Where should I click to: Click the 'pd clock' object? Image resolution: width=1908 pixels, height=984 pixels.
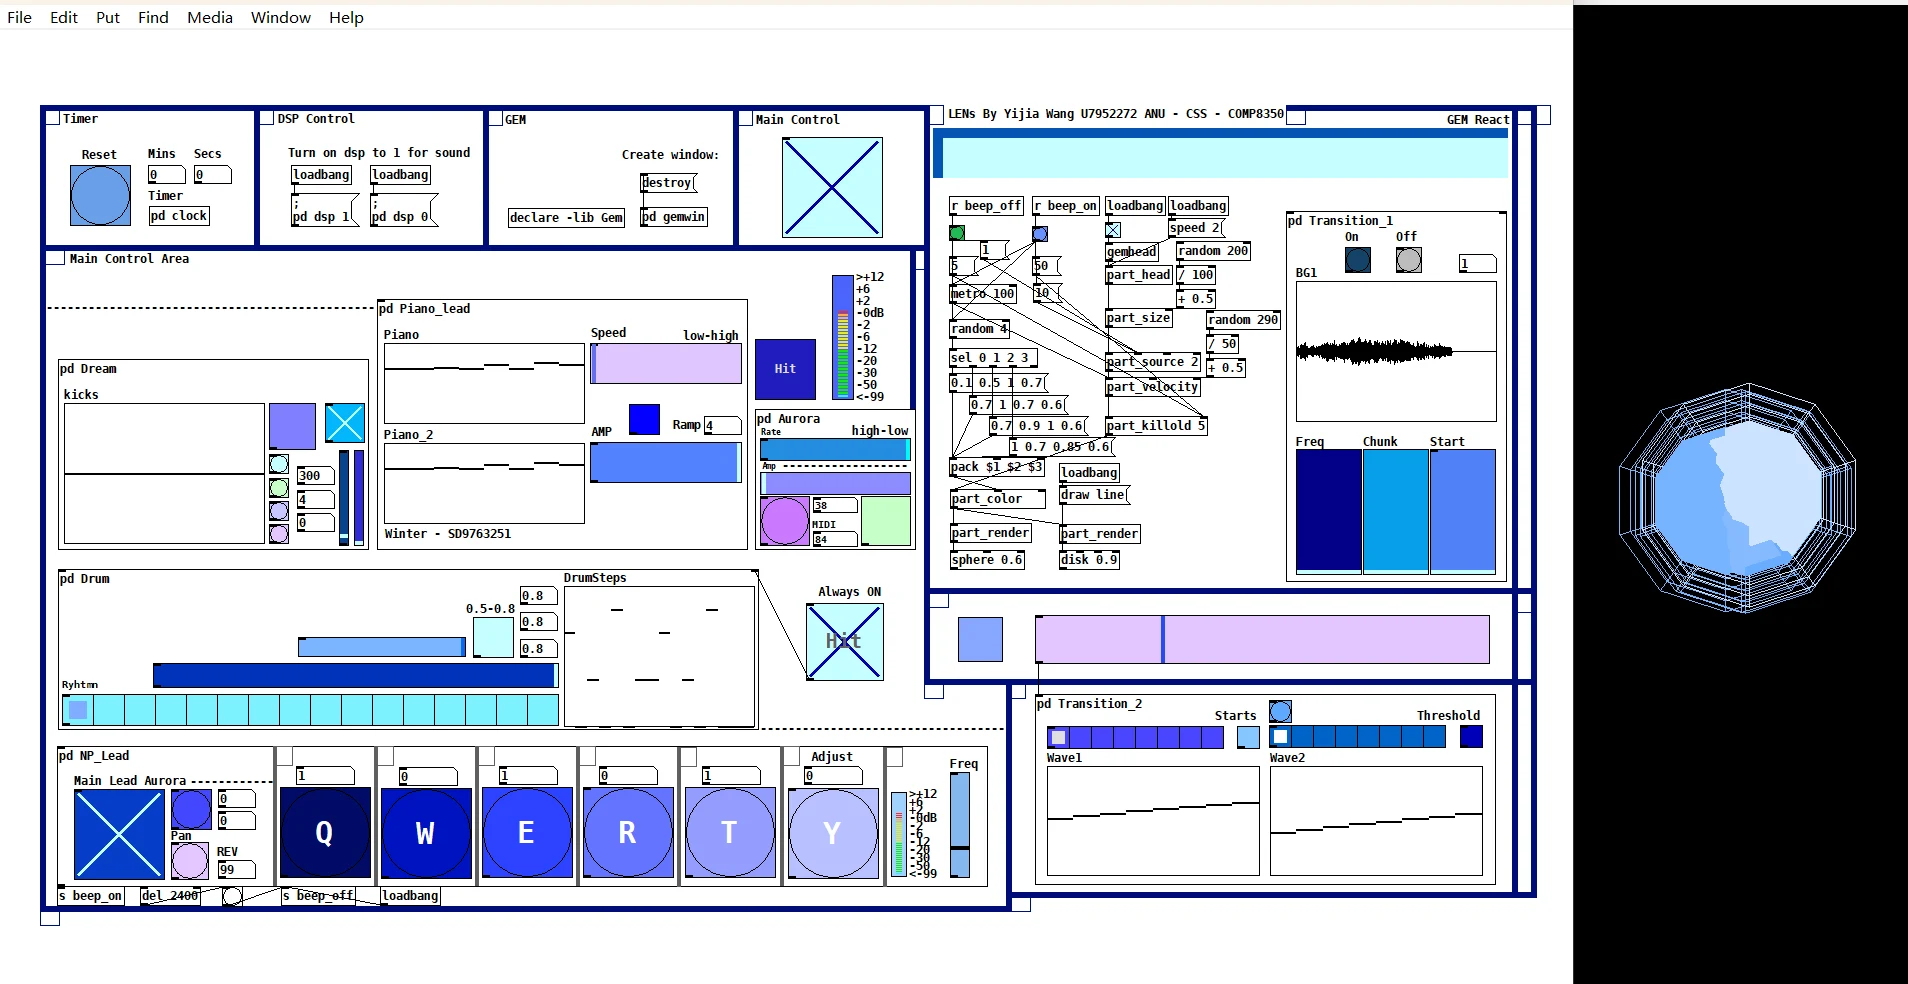click(180, 216)
